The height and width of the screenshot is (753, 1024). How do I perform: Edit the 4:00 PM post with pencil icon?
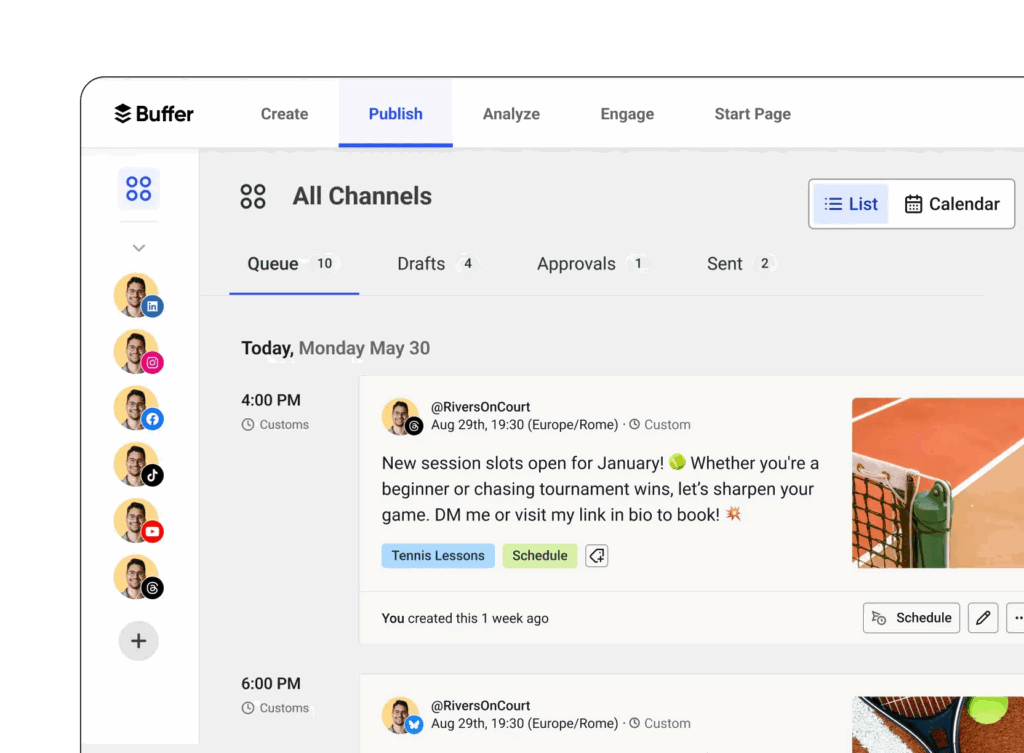pyautogui.click(x=983, y=618)
